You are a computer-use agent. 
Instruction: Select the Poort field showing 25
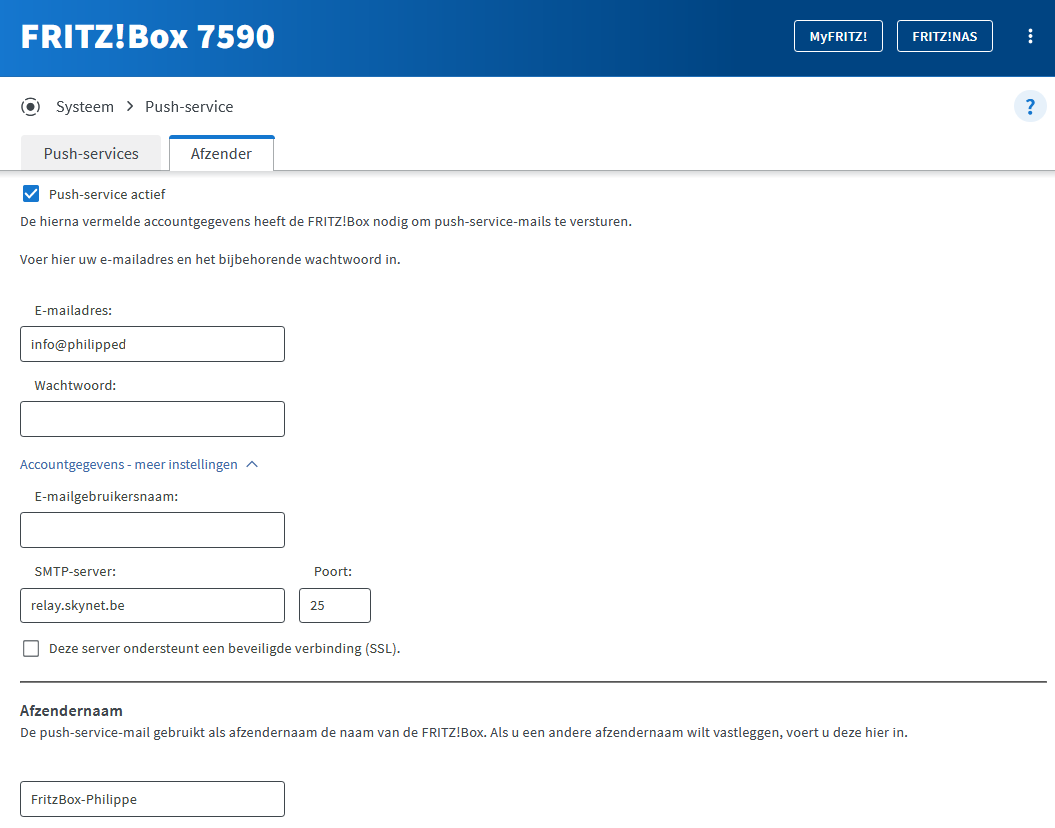coord(335,606)
